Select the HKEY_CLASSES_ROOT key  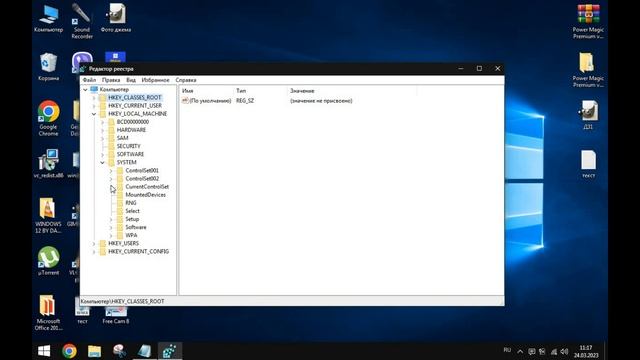click(x=135, y=98)
